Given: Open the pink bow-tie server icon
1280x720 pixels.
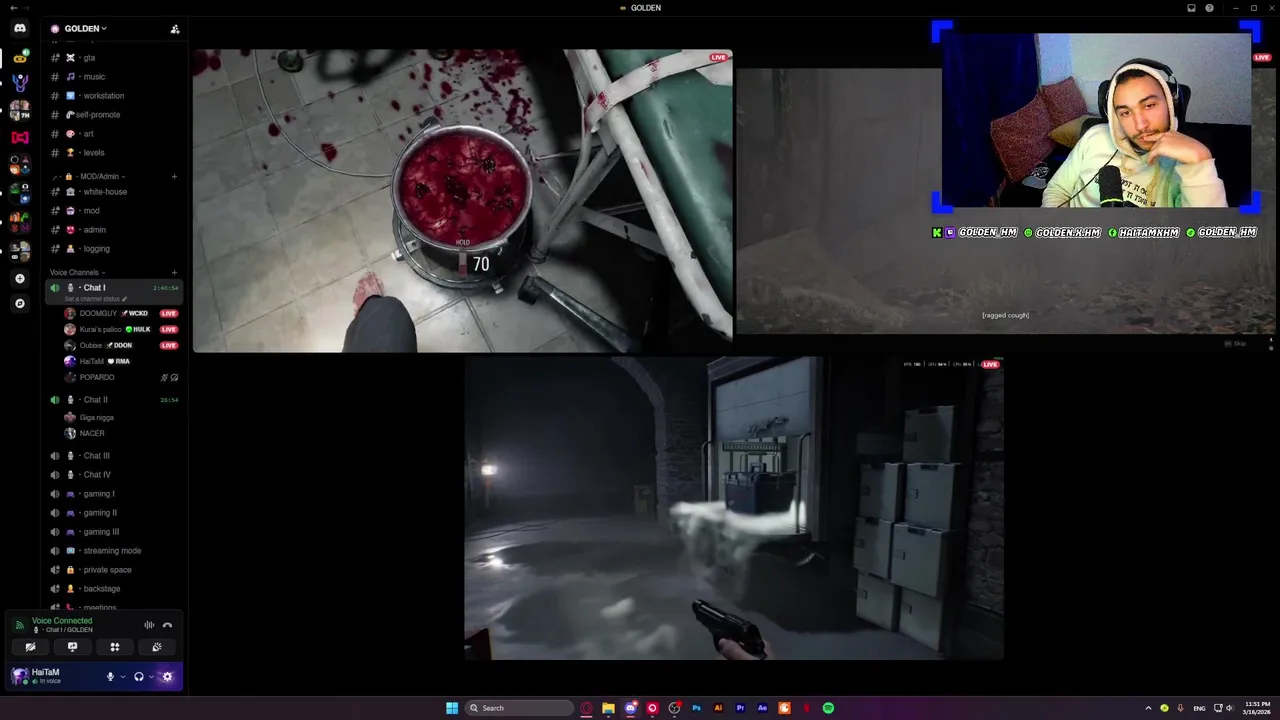Looking at the screenshot, I should (x=20, y=137).
